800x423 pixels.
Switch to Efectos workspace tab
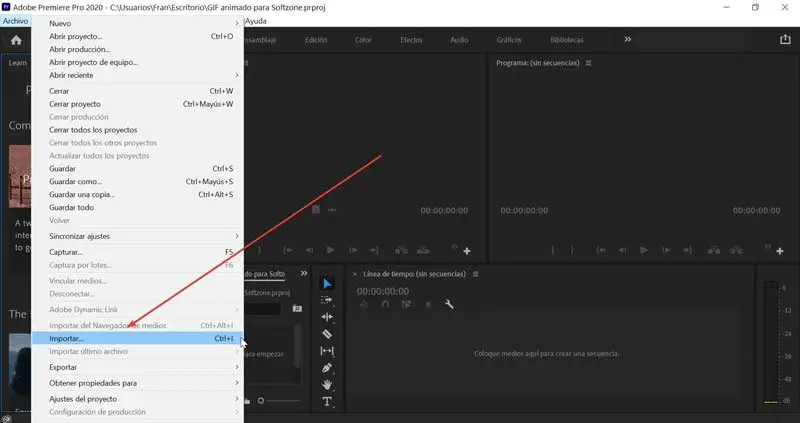point(411,40)
